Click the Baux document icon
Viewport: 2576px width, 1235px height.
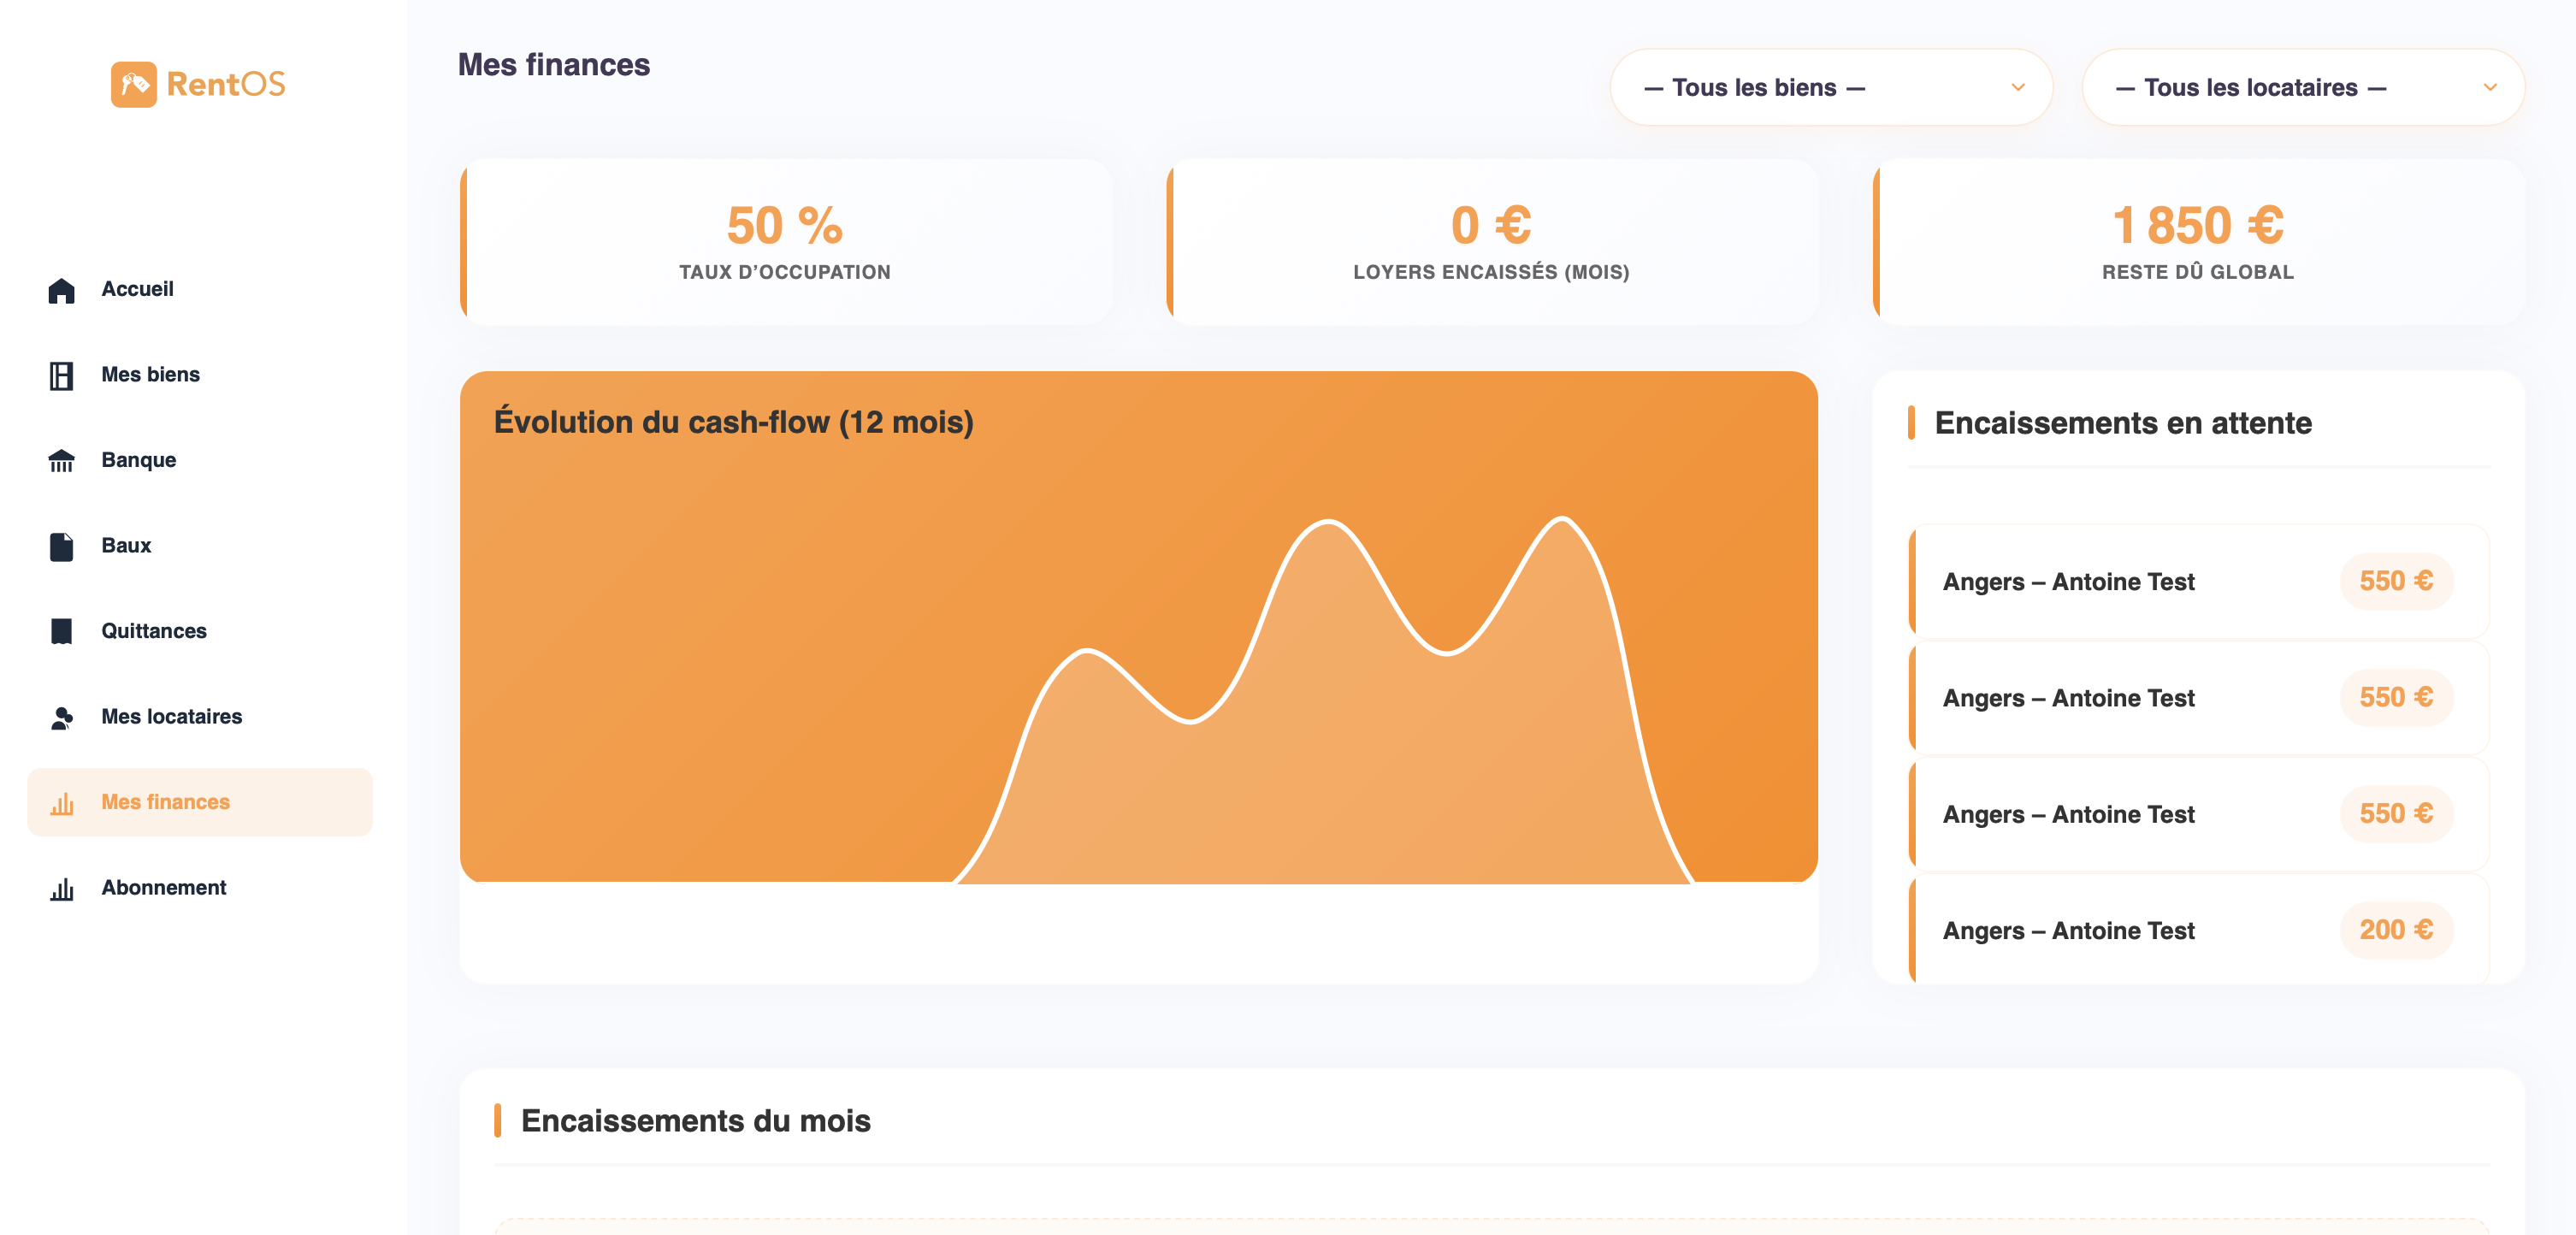61,546
